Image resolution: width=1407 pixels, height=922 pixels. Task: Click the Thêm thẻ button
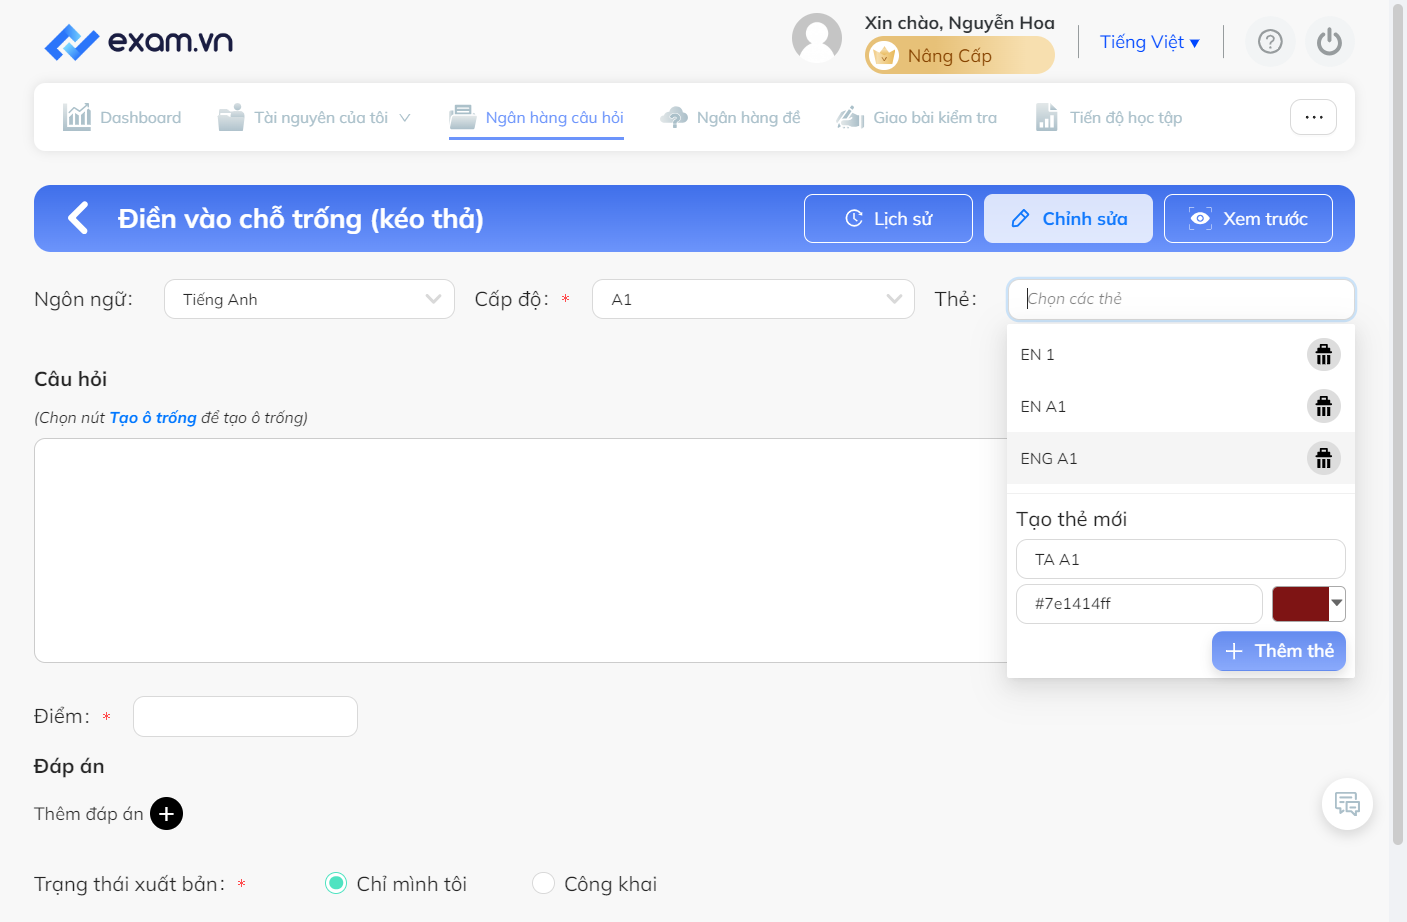coord(1278,651)
